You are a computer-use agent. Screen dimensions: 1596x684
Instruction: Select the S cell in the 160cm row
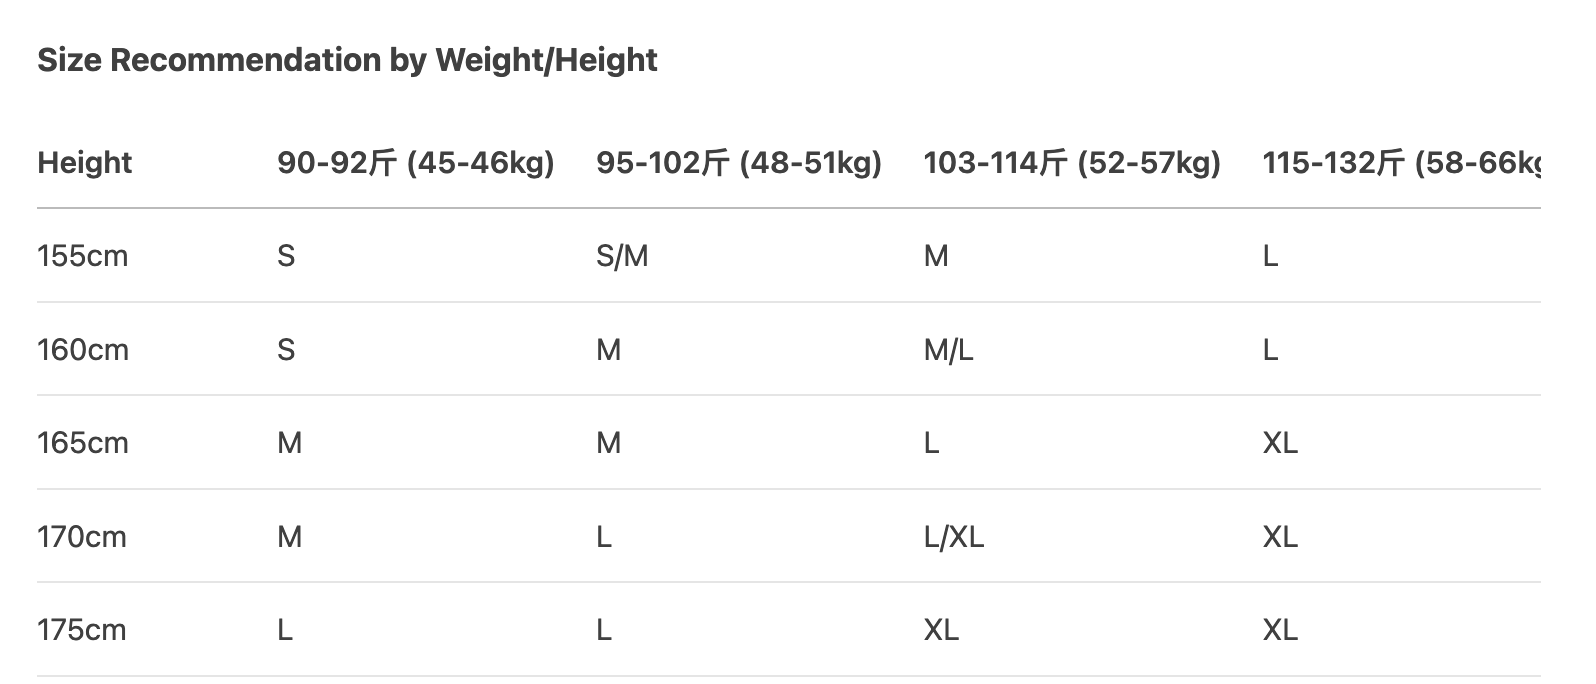pos(286,350)
